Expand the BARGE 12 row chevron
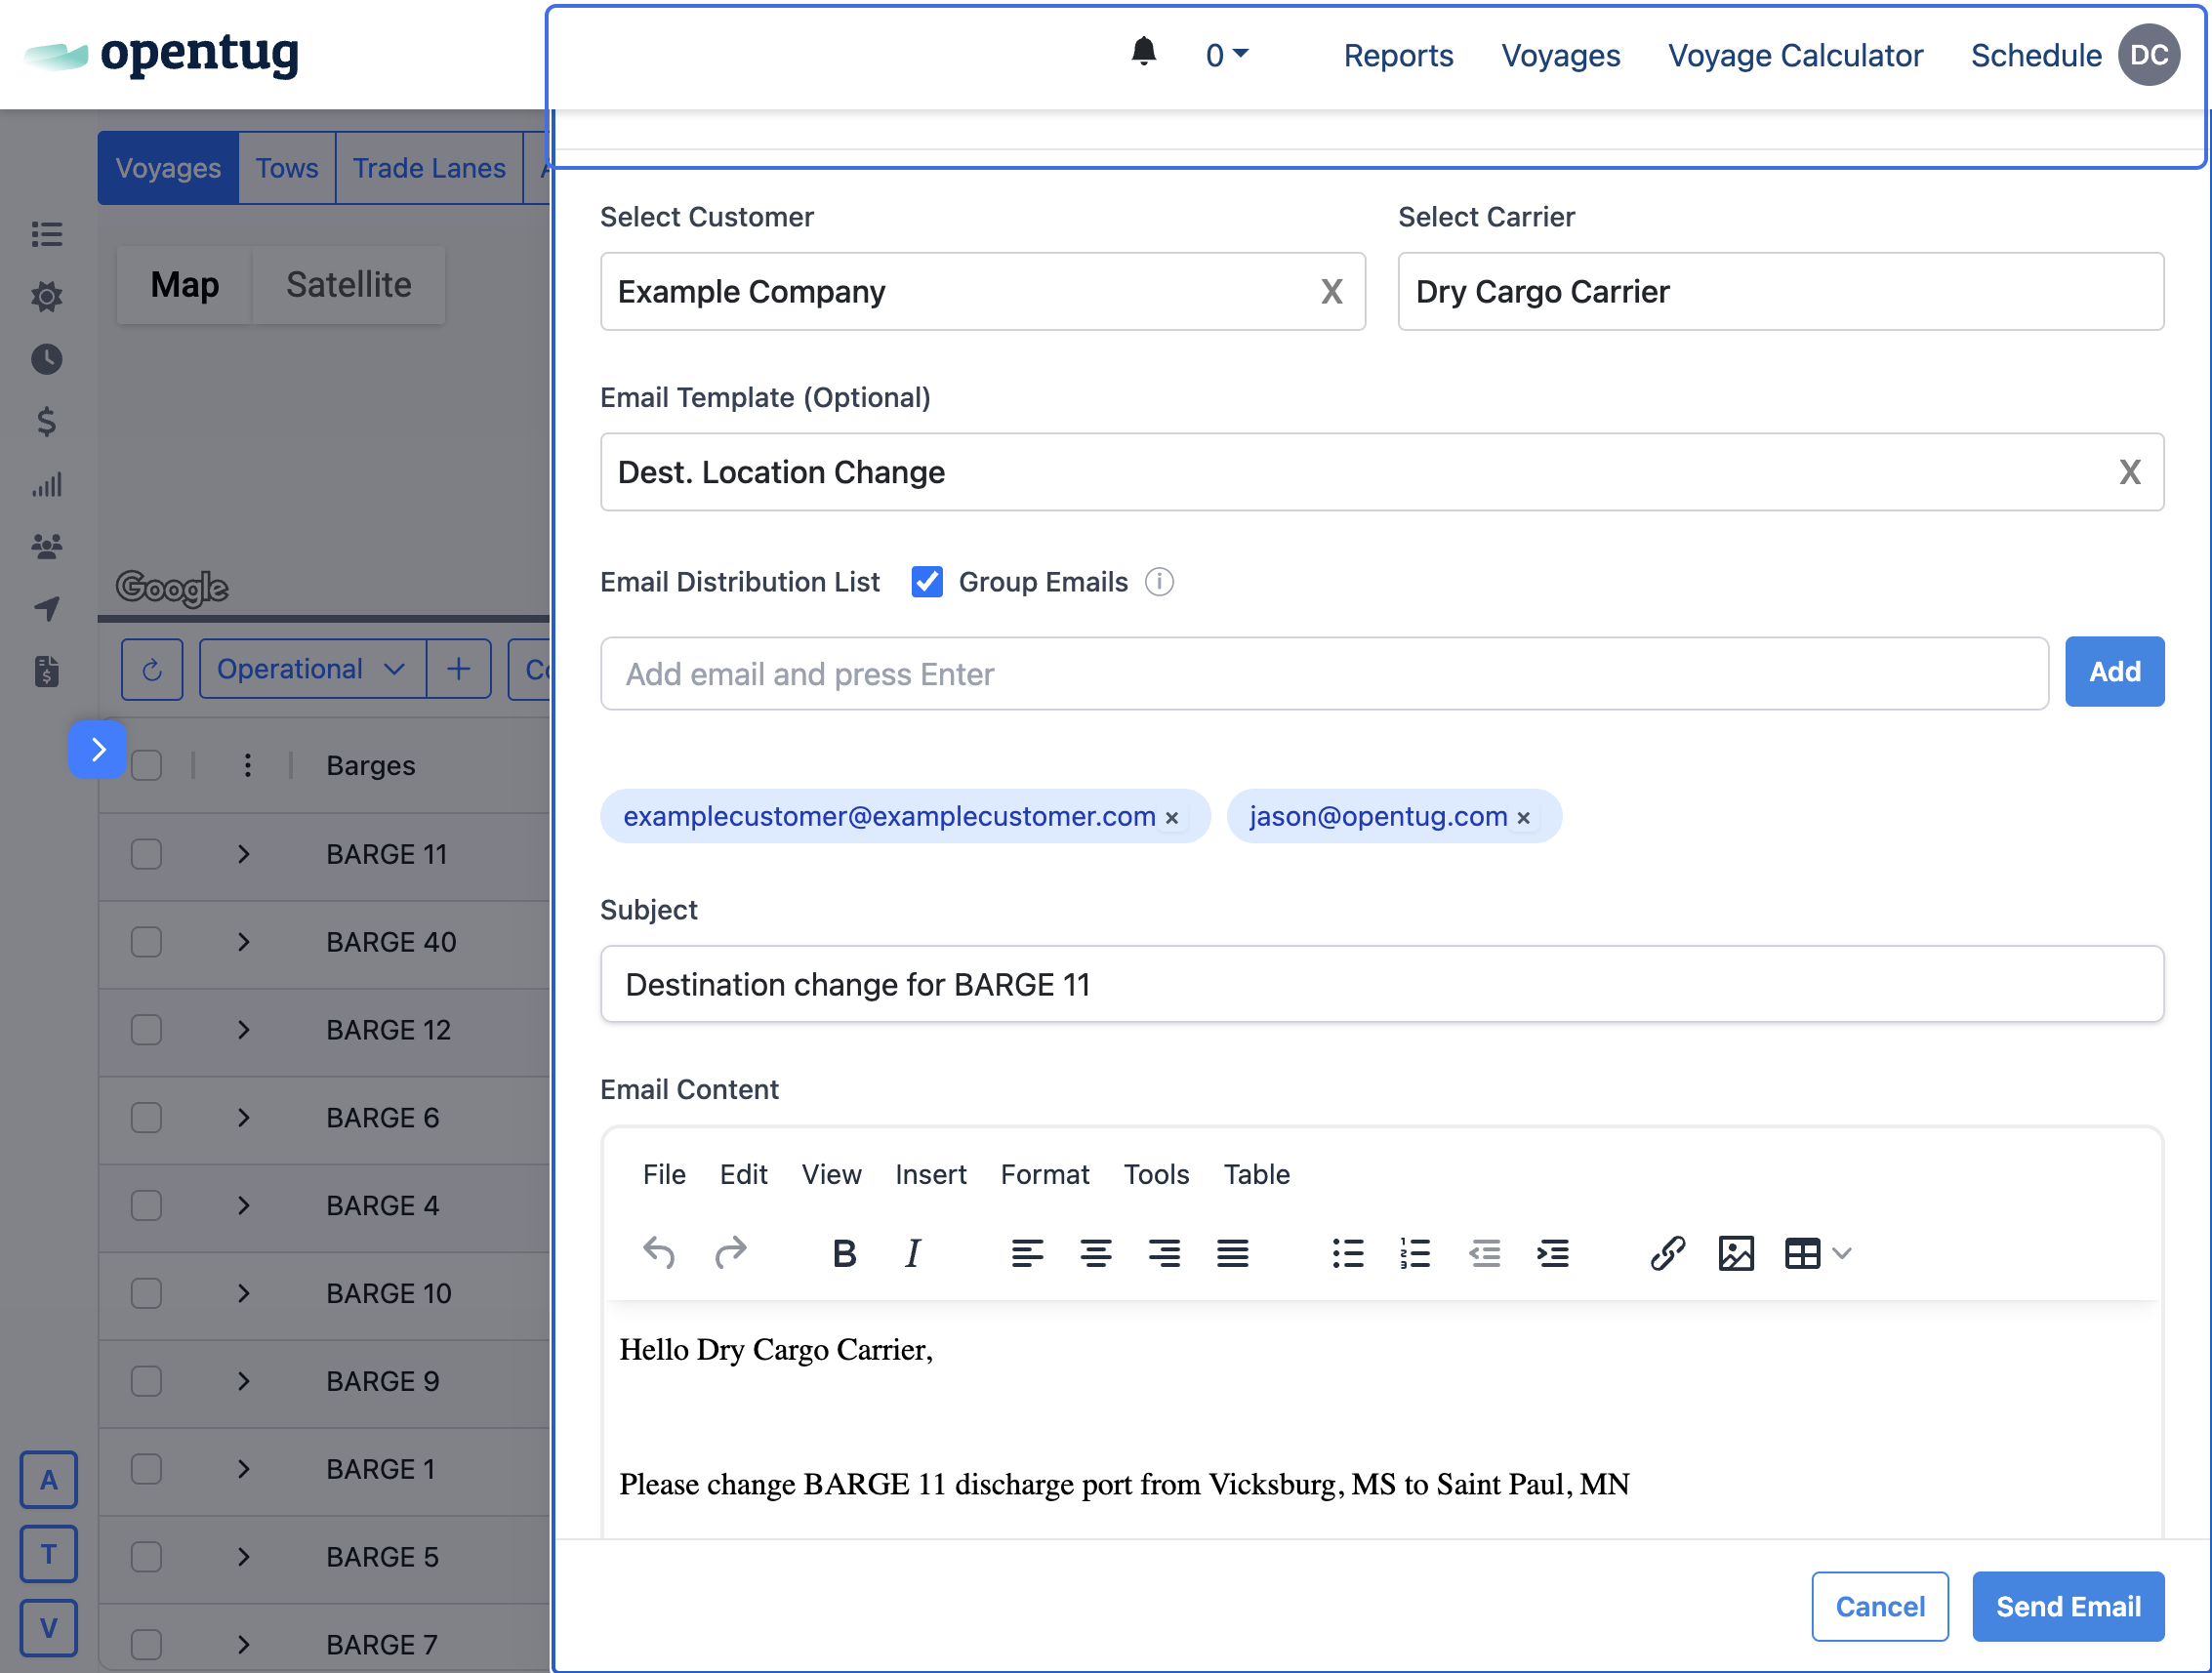Image resolution: width=2212 pixels, height=1673 pixels. [244, 1030]
